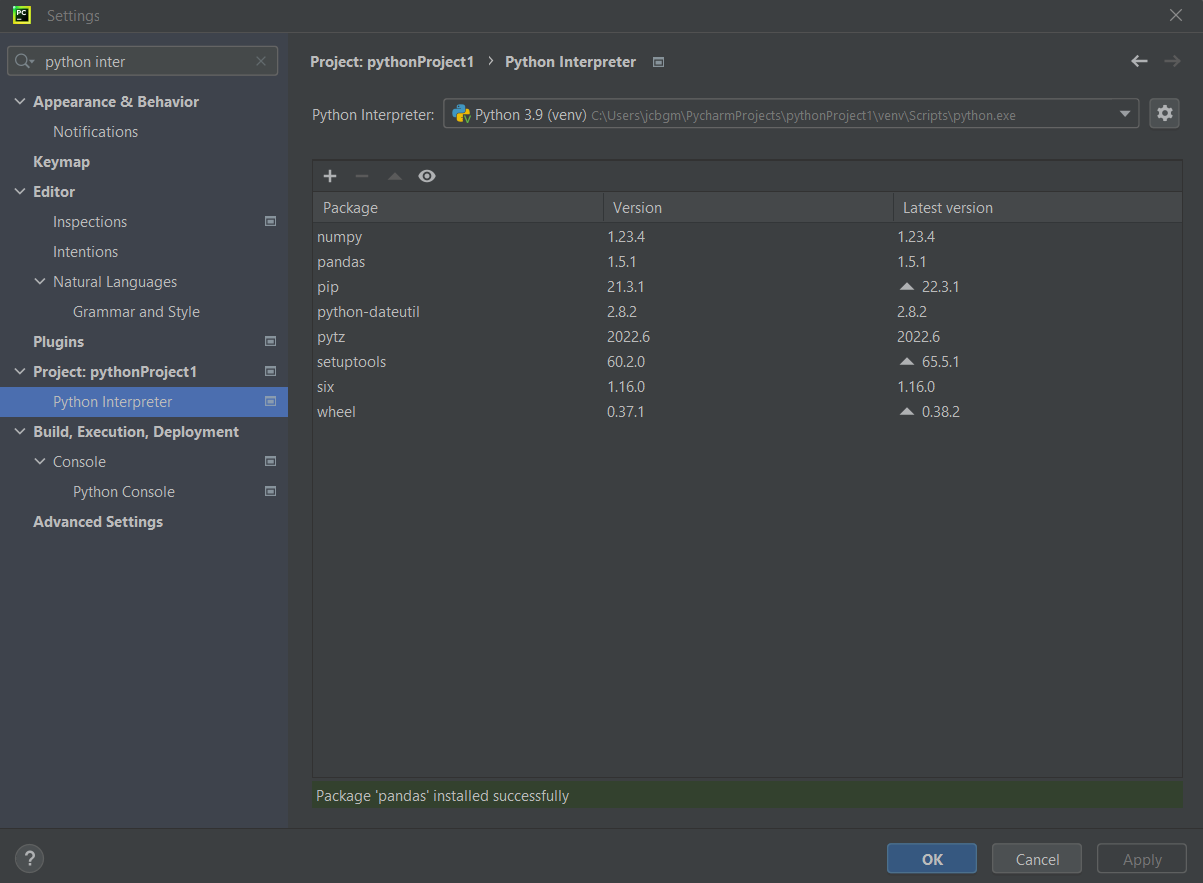Click upgrade arrow next to setuptools 65.5.1

click(907, 361)
